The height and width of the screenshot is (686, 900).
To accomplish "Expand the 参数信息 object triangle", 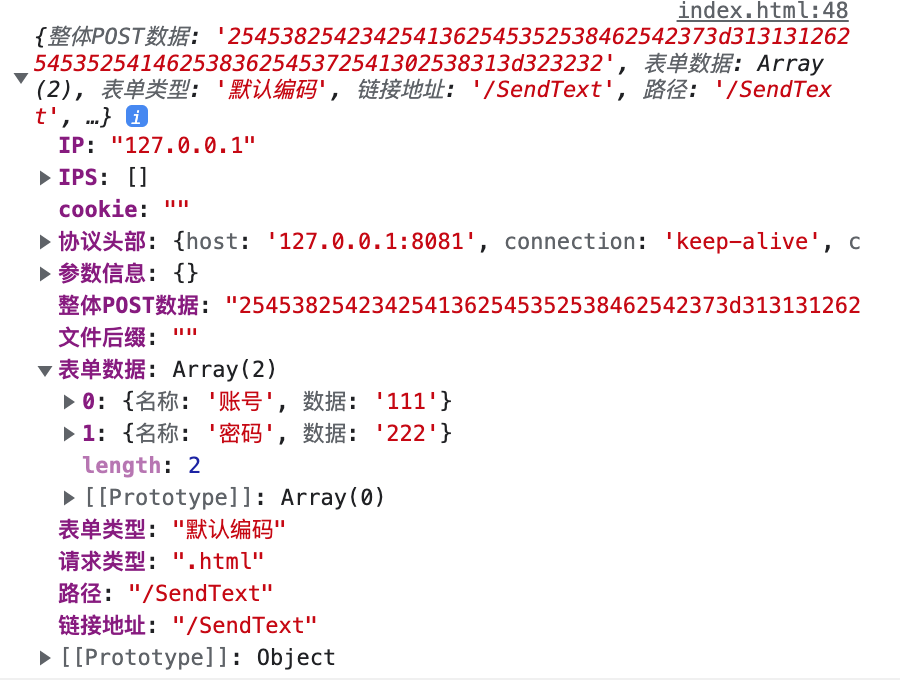I will 45,274.
